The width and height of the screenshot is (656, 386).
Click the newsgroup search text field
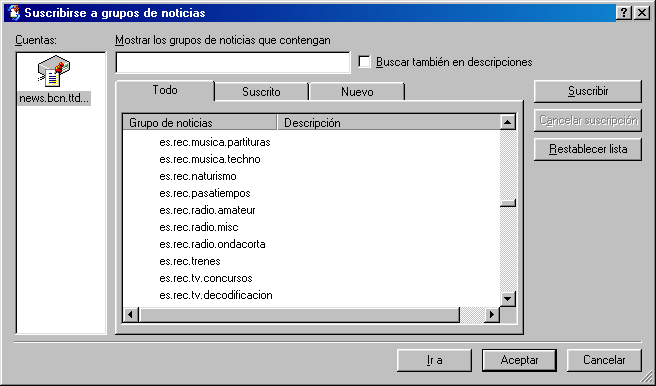[x=233, y=63]
